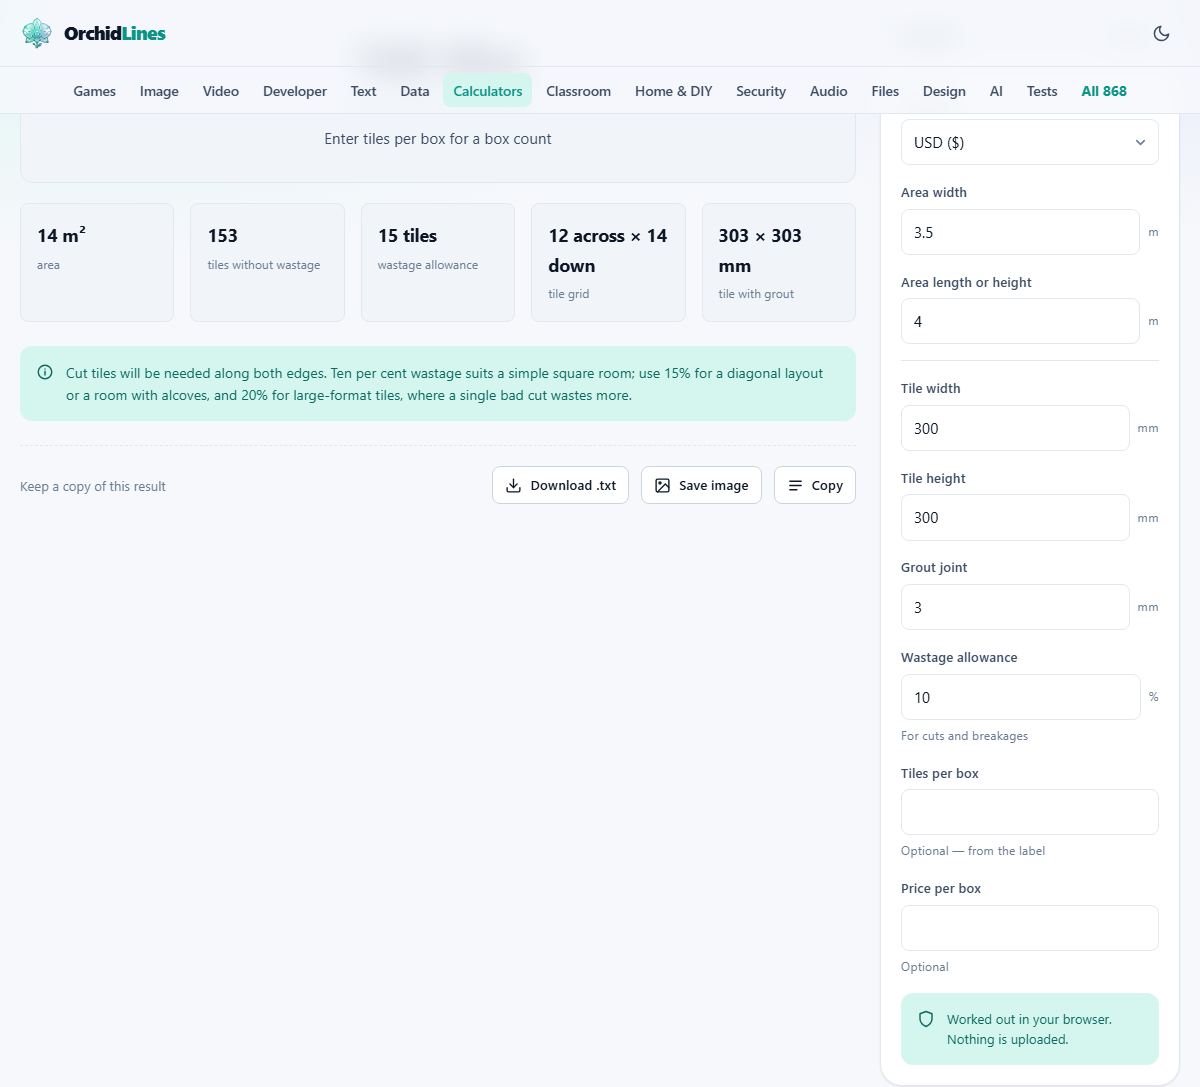
Task: Open the Files tab
Action: (885, 91)
